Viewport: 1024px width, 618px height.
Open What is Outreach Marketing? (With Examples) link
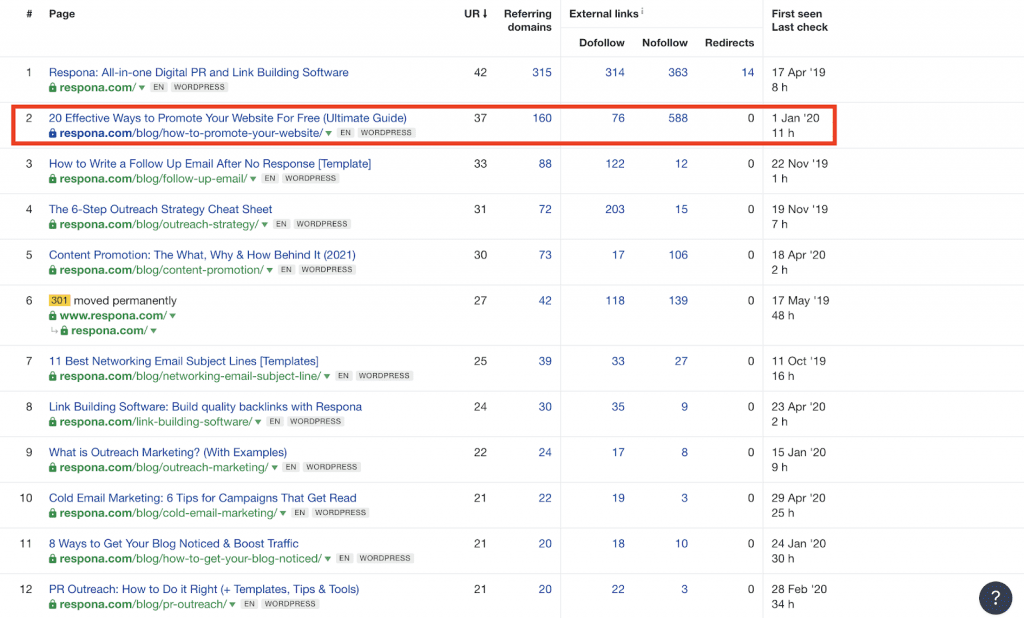(x=168, y=453)
